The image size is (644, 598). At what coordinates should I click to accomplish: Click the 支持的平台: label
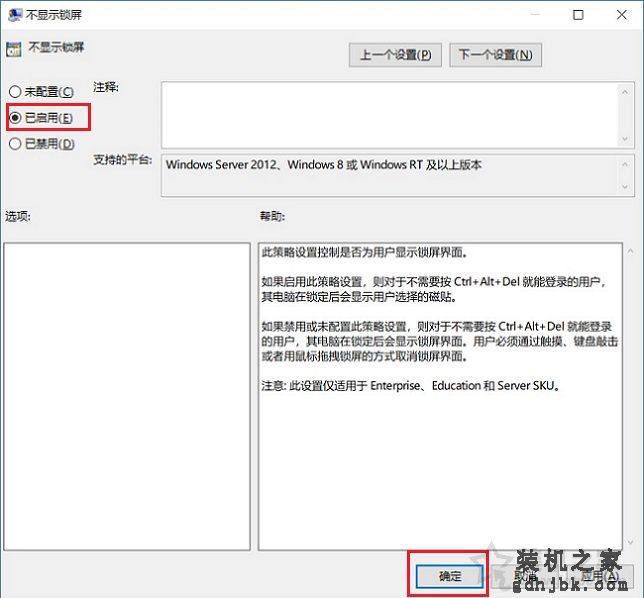pos(122,159)
